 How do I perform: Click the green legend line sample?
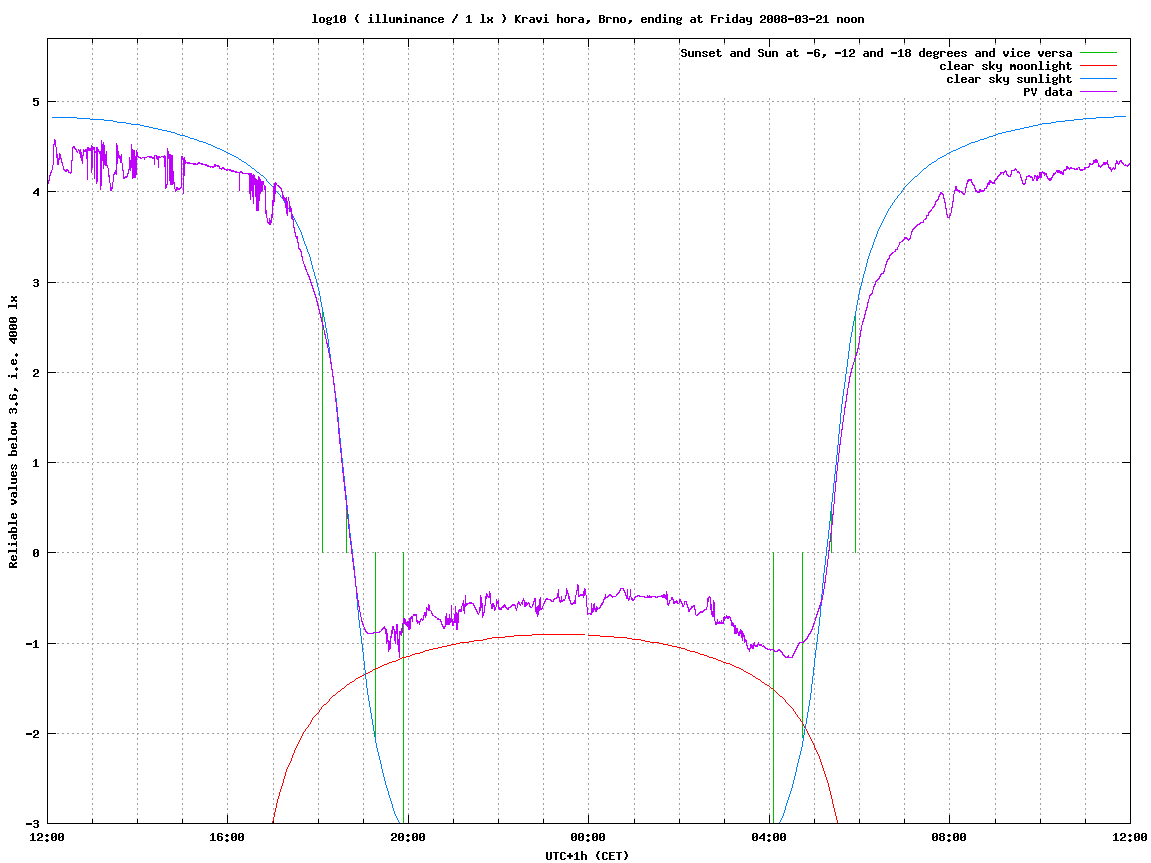[1098, 53]
